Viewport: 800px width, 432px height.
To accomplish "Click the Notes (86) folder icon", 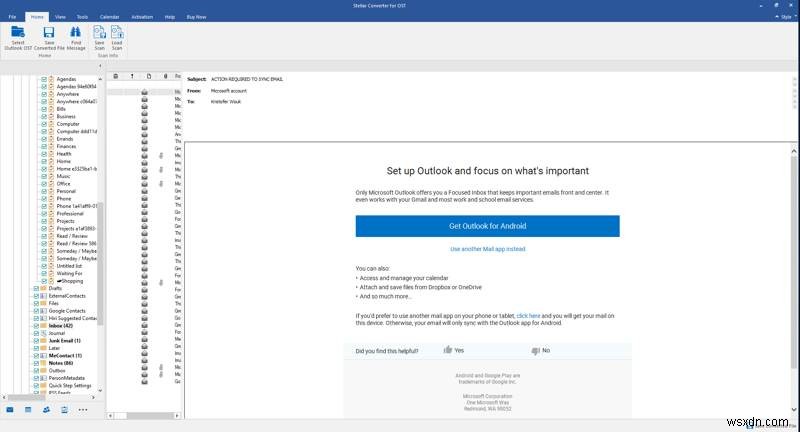I will pyautogui.click(x=43, y=363).
